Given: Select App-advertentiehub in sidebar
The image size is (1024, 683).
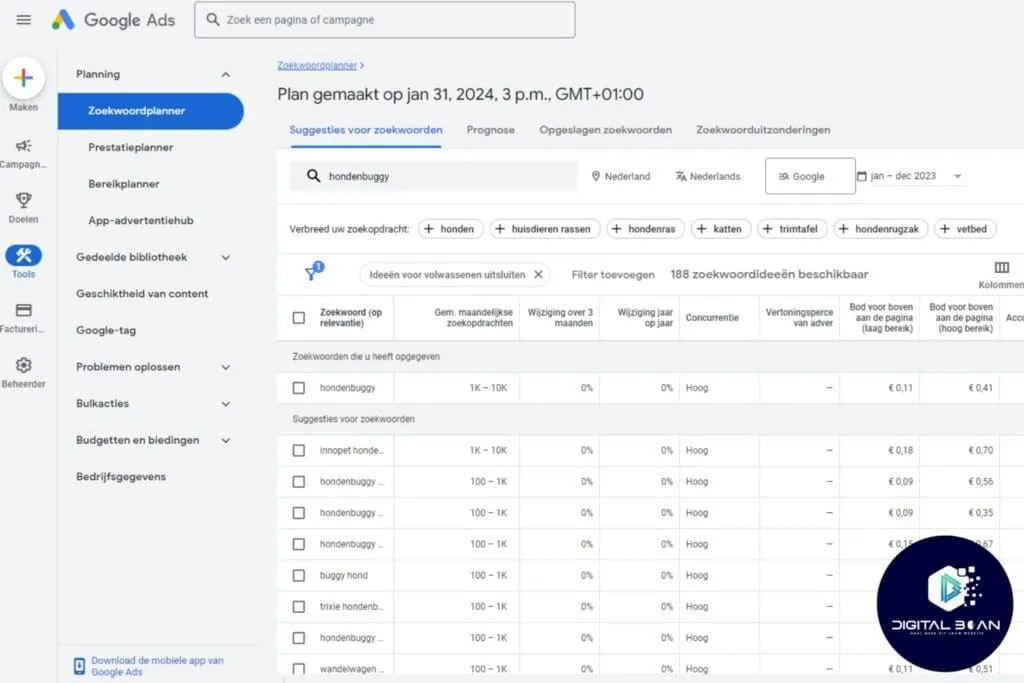Looking at the screenshot, I should (140, 221).
